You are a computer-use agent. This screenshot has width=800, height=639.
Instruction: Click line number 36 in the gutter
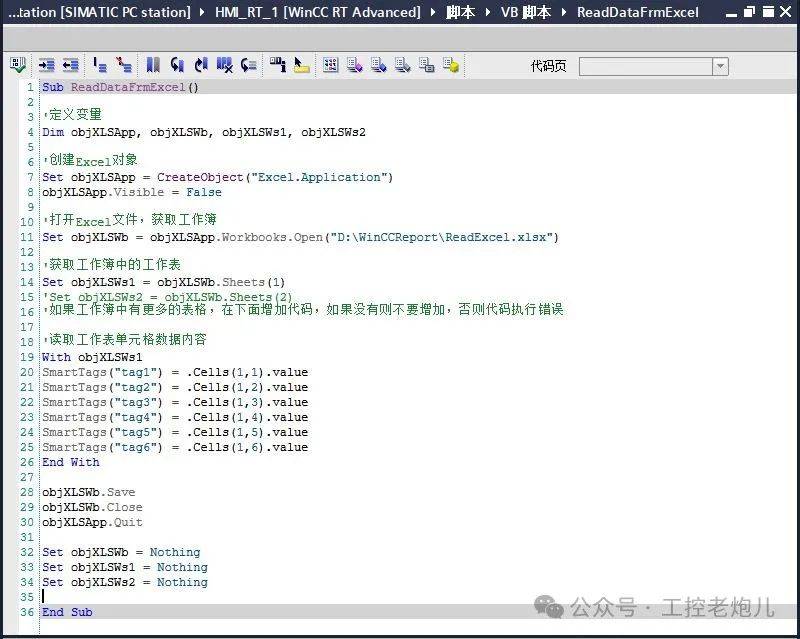[27, 612]
